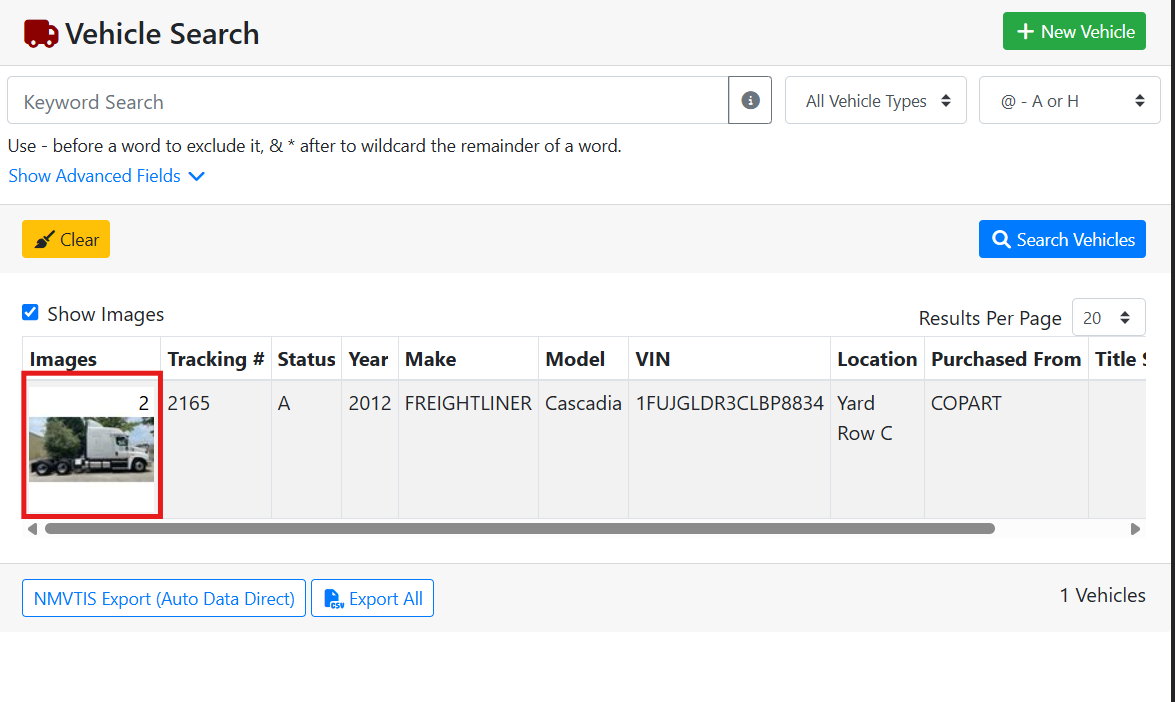This screenshot has width=1175, height=702.
Task: Click the 2012 year cell
Action: tap(369, 449)
